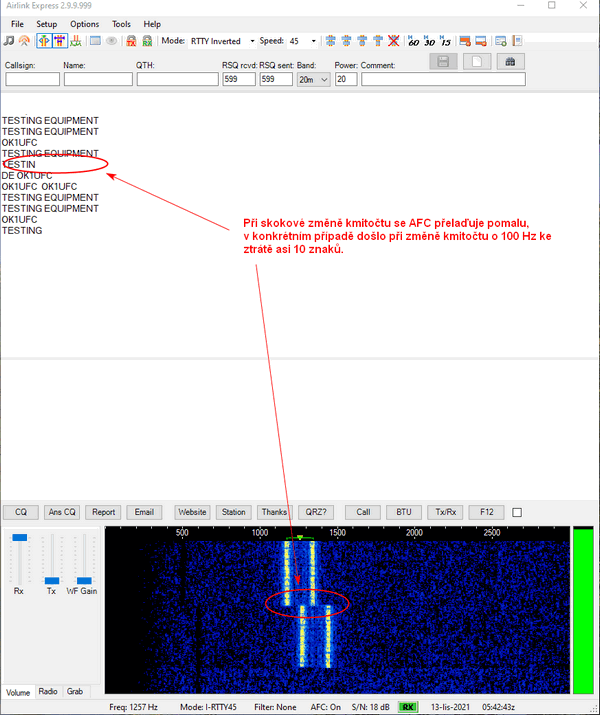
Task: Click the music note icon in toolbar
Action: 9,41
